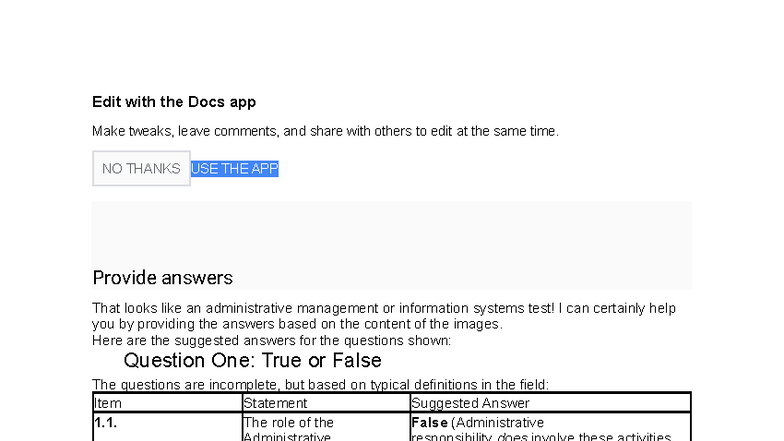Click the 'you by providing the answers' line
Image resolution: width=784 pixels, height=441 pixels.
coord(297,324)
